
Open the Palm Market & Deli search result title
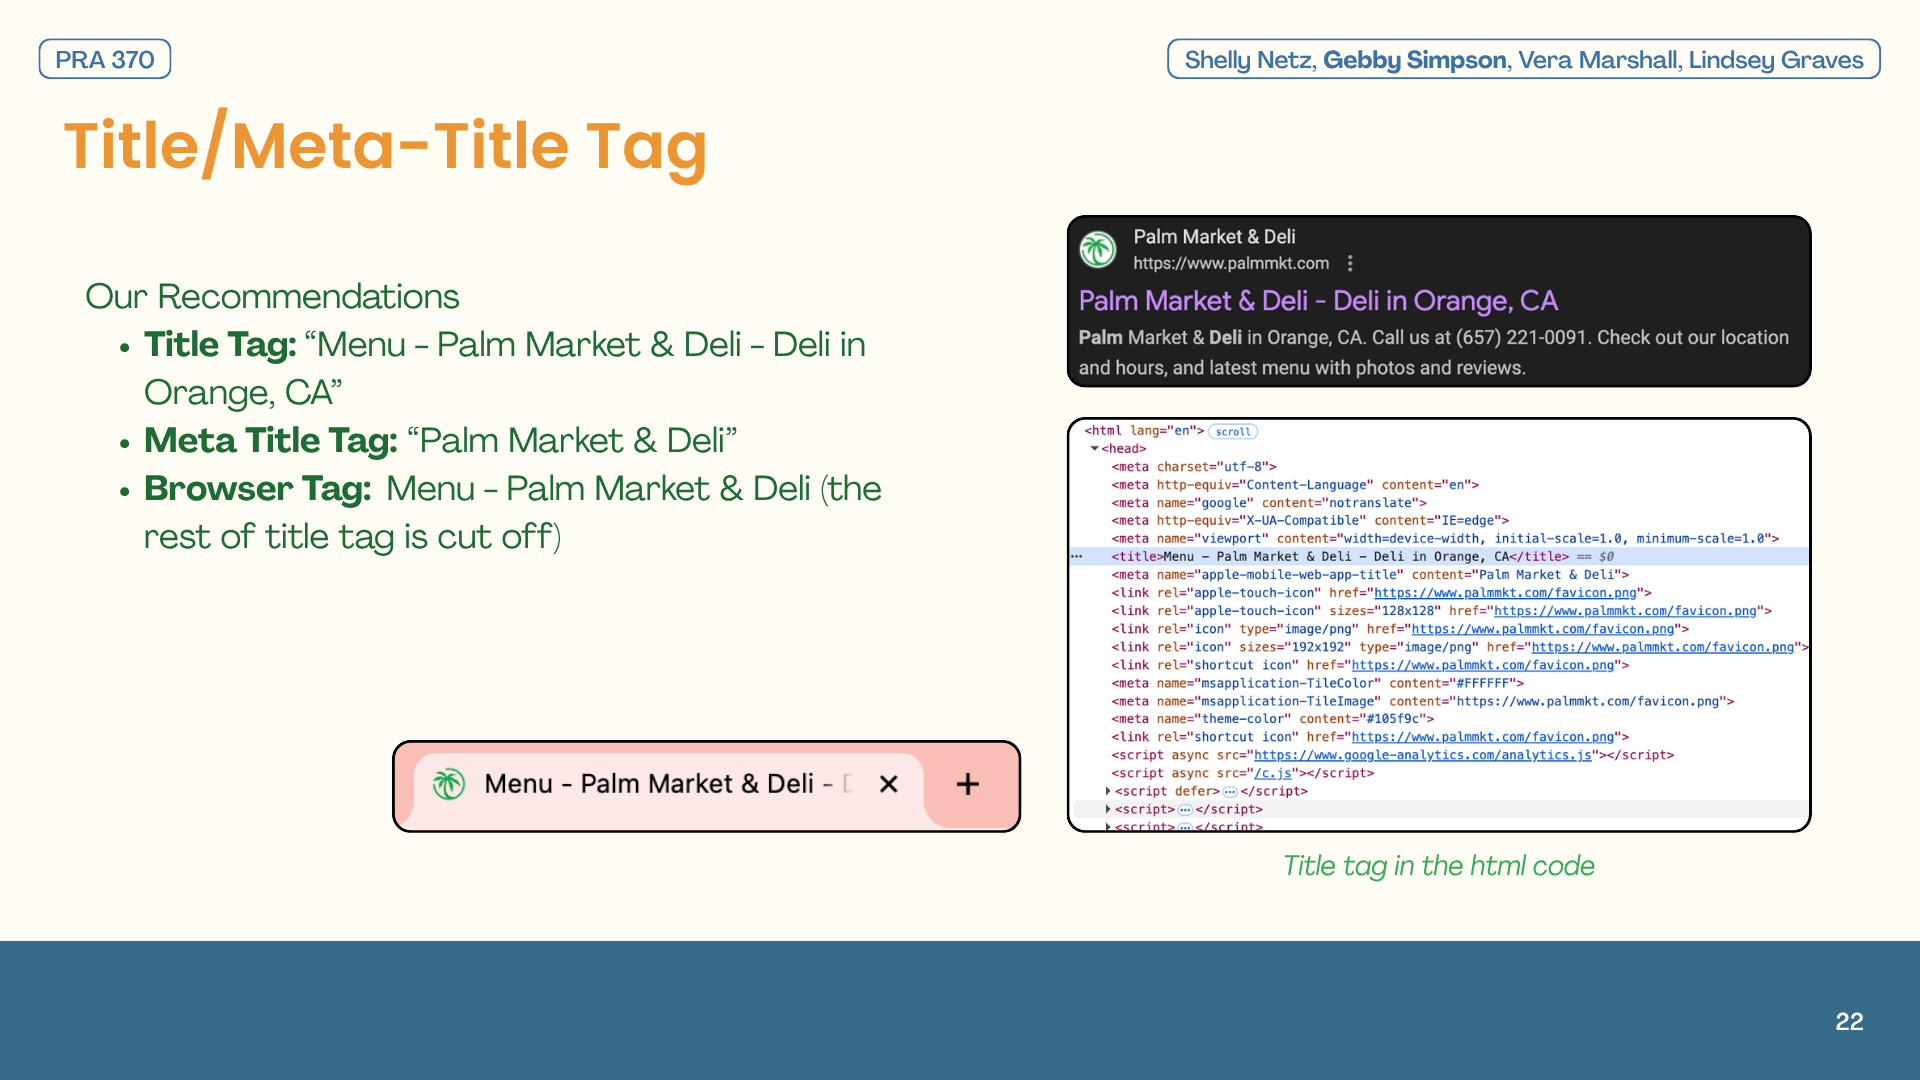(x=1318, y=301)
